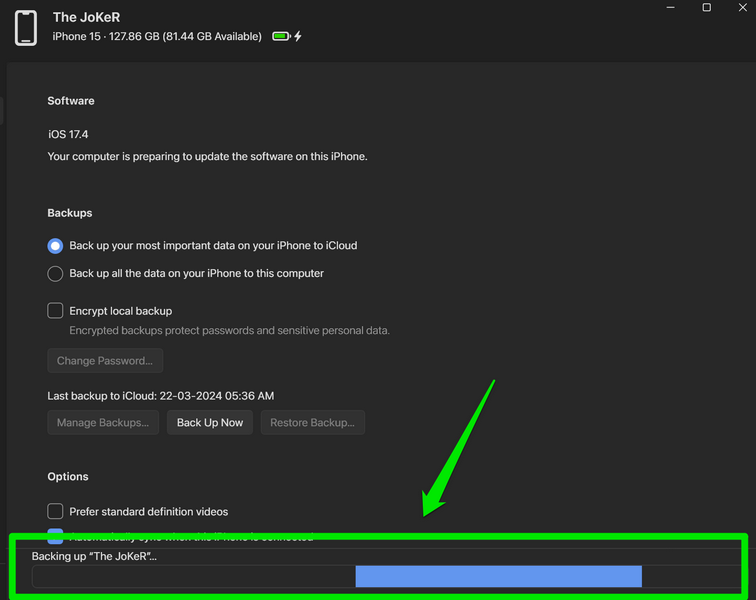The width and height of the screenshot is (756, 600).
Task: Select back up all data to this computer
Action: 56,274
